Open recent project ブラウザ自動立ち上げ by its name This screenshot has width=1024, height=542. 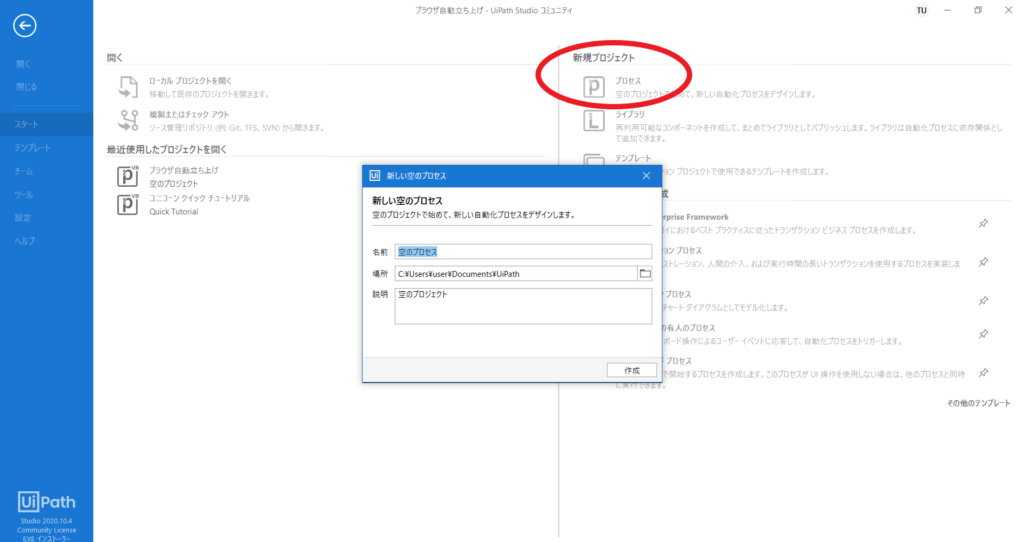point(184,170)
